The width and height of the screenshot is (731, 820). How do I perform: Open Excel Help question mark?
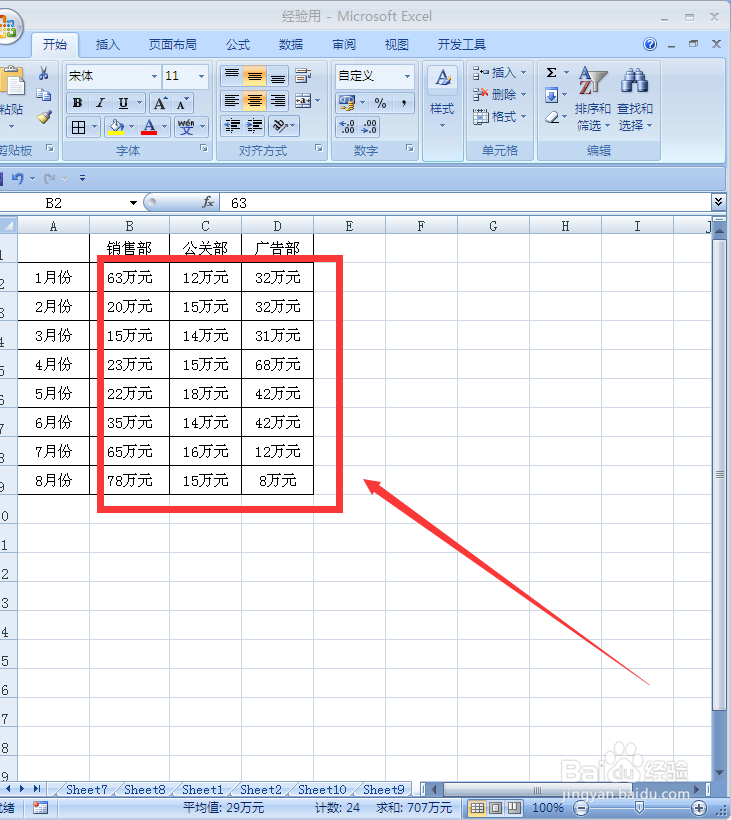(x=650, y=44)
